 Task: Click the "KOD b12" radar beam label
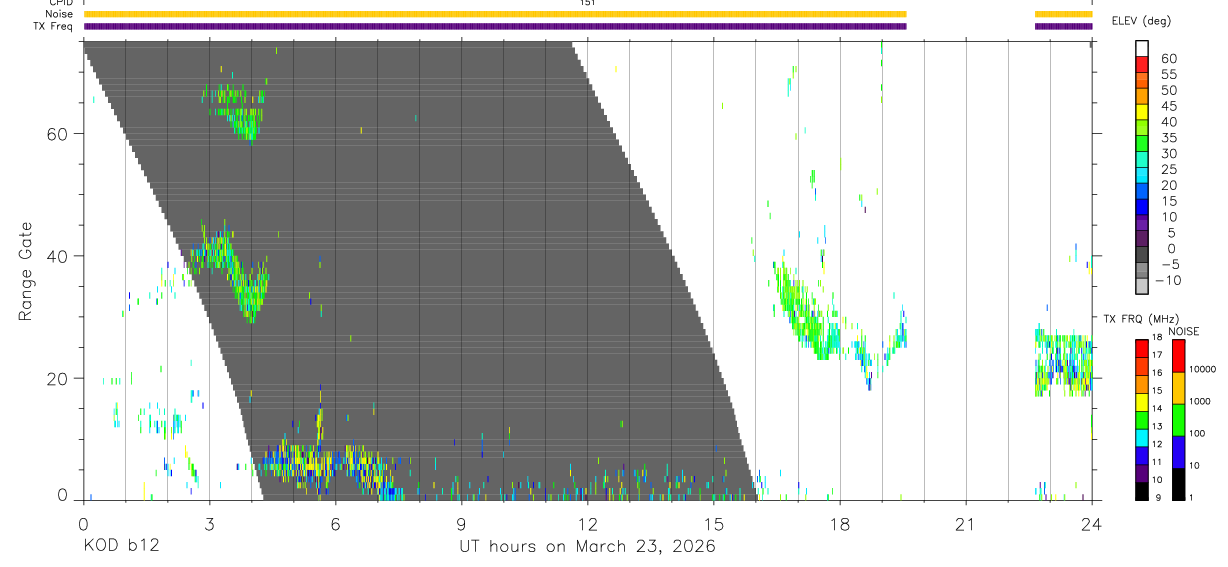(121, 546)
